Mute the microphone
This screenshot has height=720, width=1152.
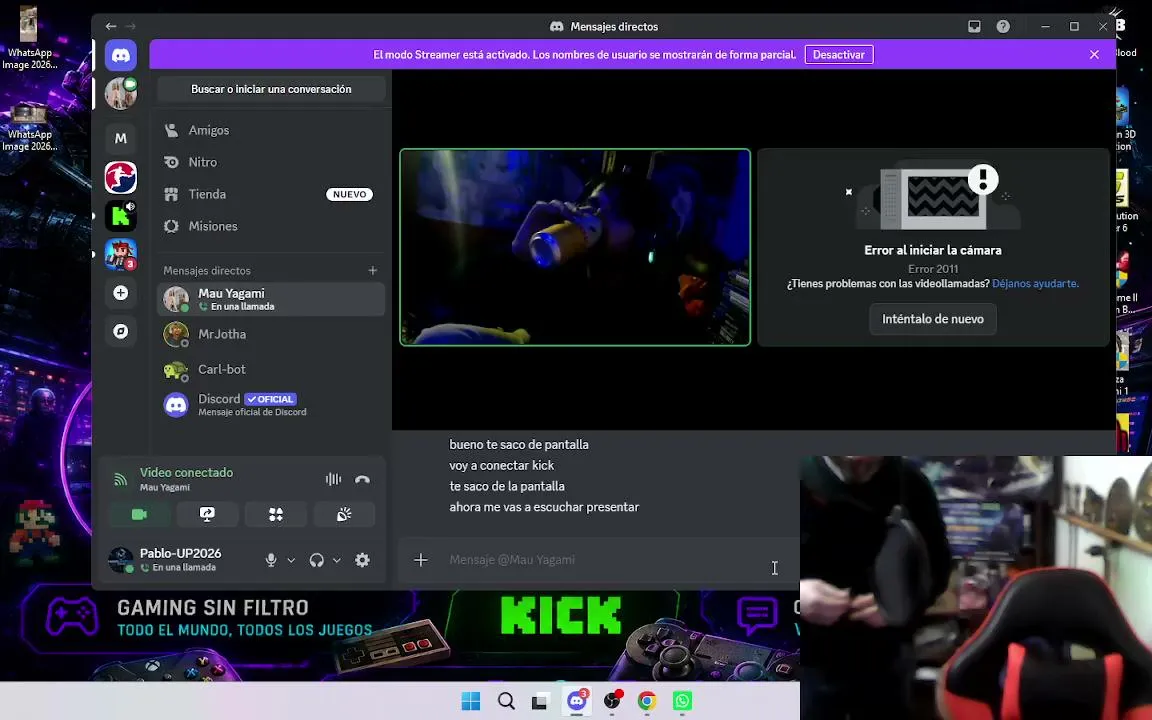[271, 560]
